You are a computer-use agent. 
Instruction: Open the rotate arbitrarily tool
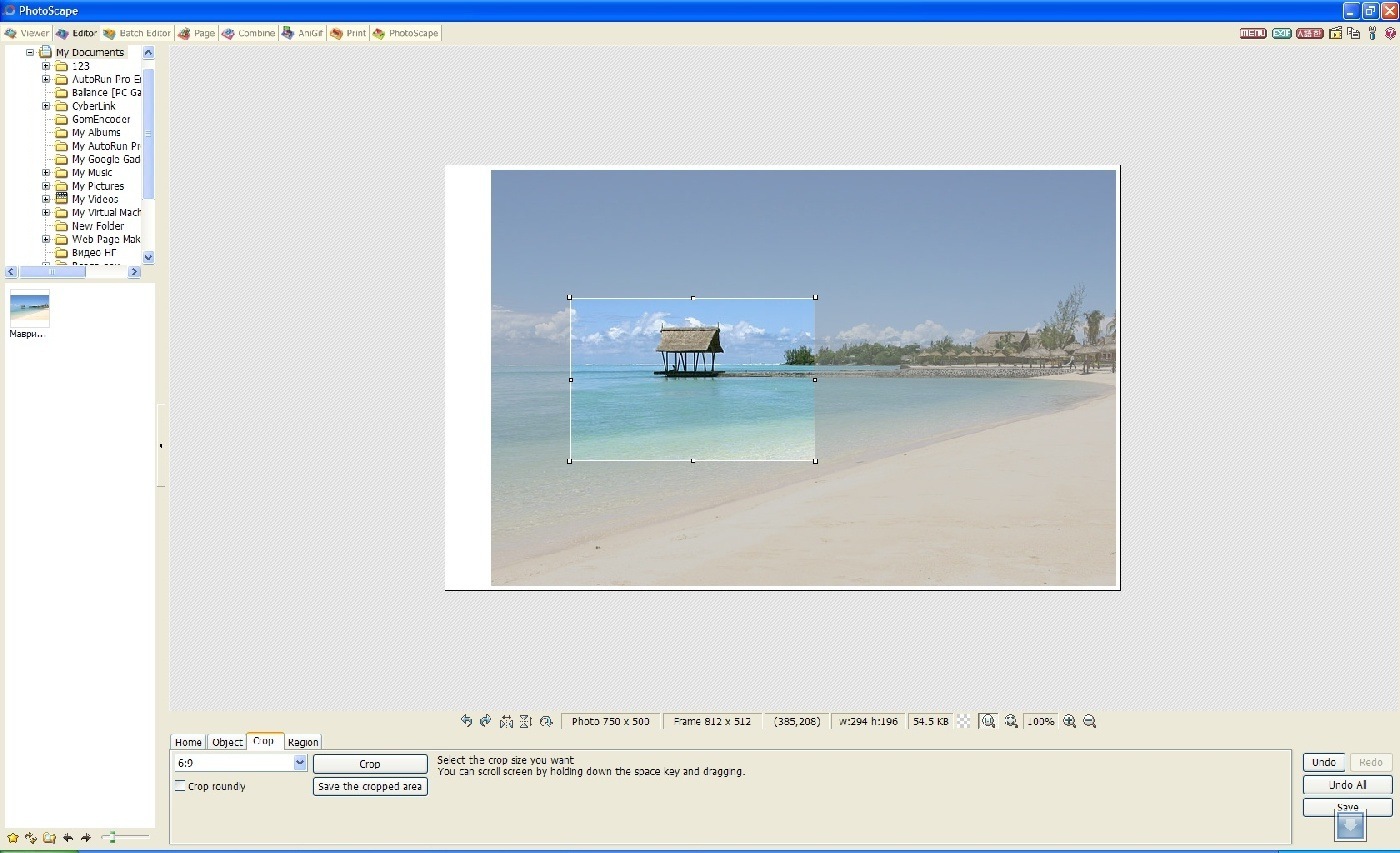pos(546,721)
